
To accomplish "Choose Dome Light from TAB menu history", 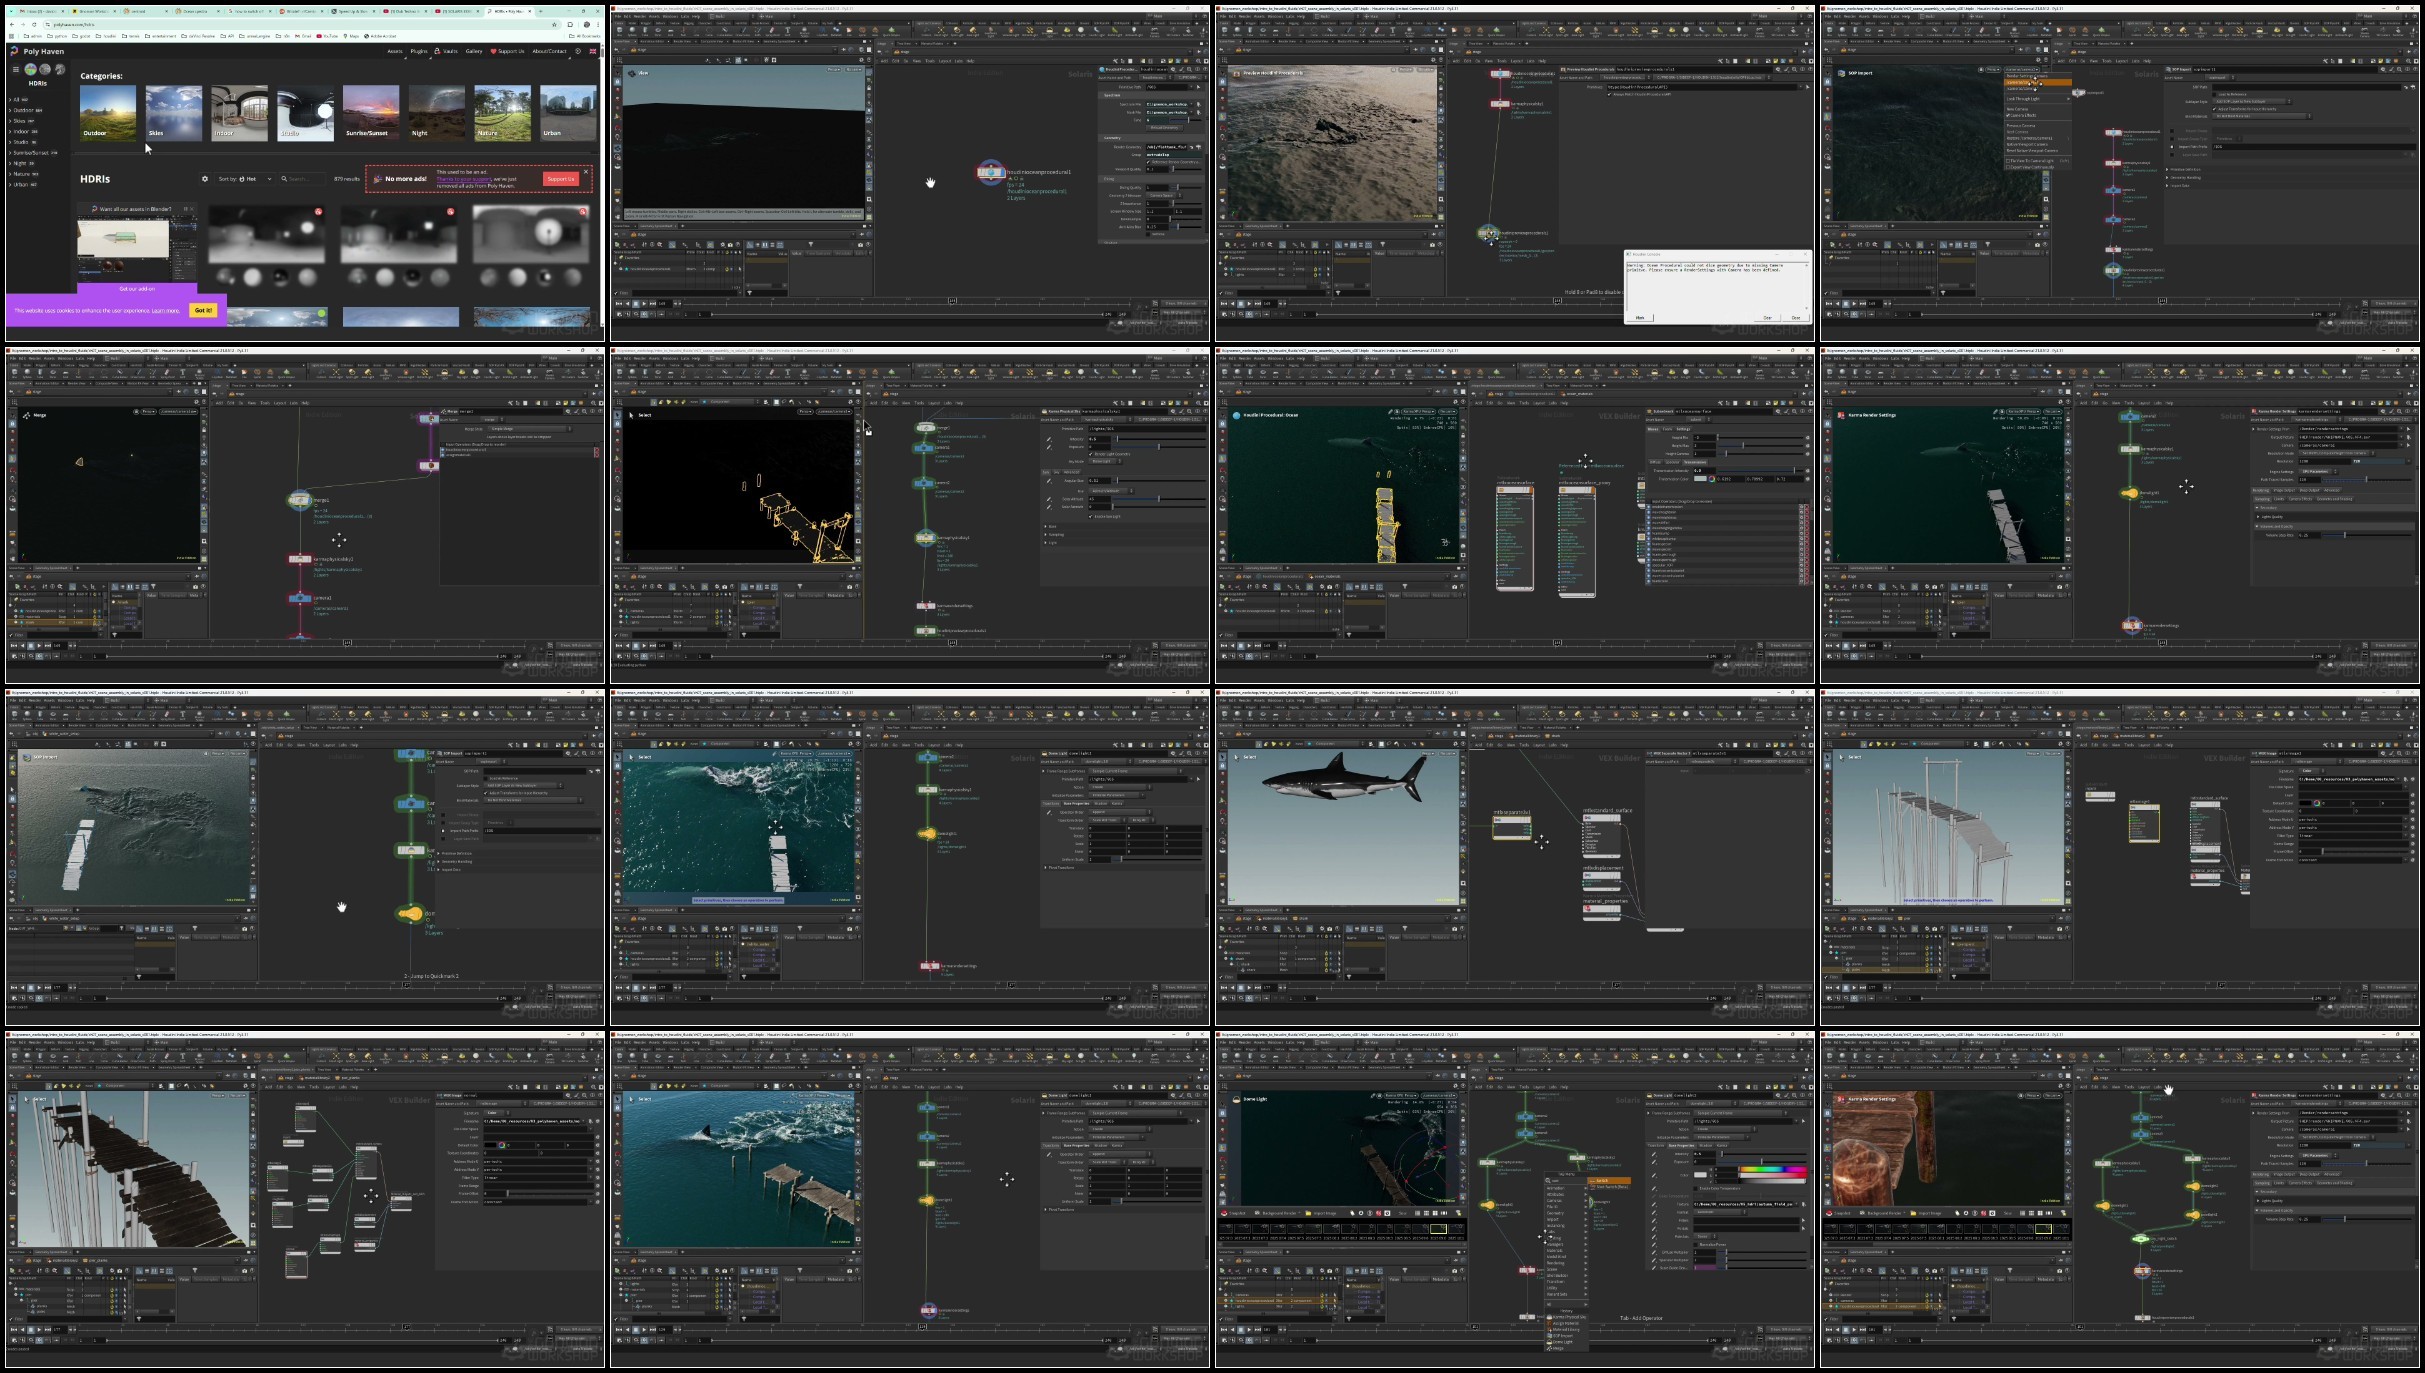I will click(x=1561, y=1342).
